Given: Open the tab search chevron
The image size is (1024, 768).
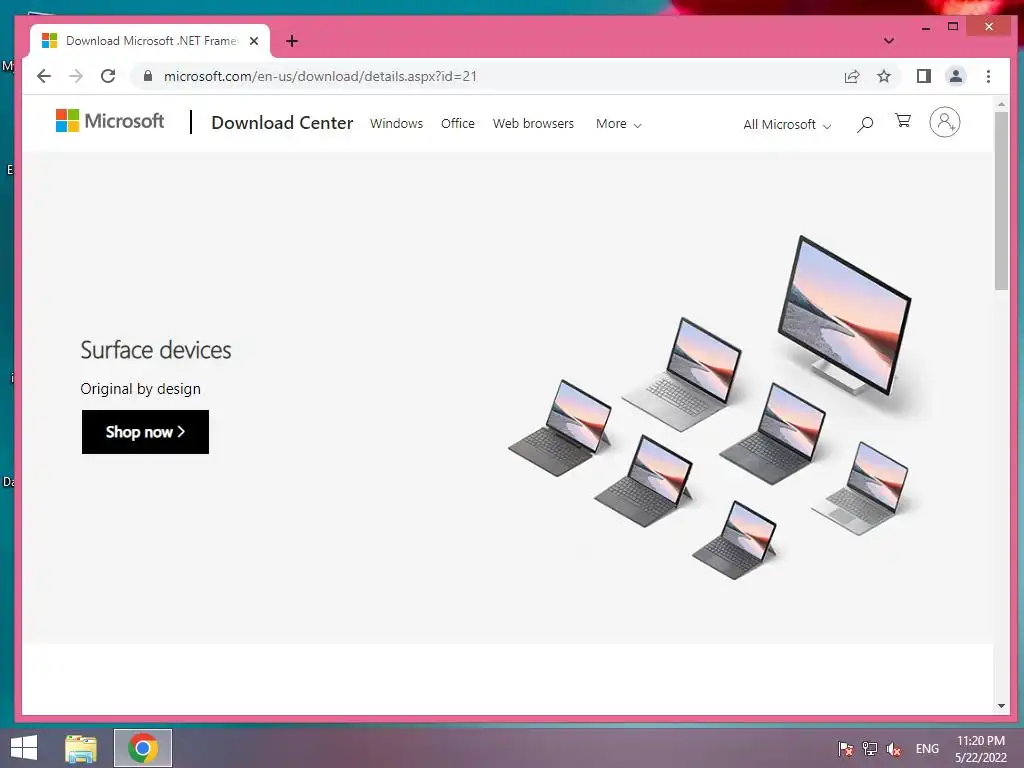Looking at the screenshot, I should tap(889, 40).
